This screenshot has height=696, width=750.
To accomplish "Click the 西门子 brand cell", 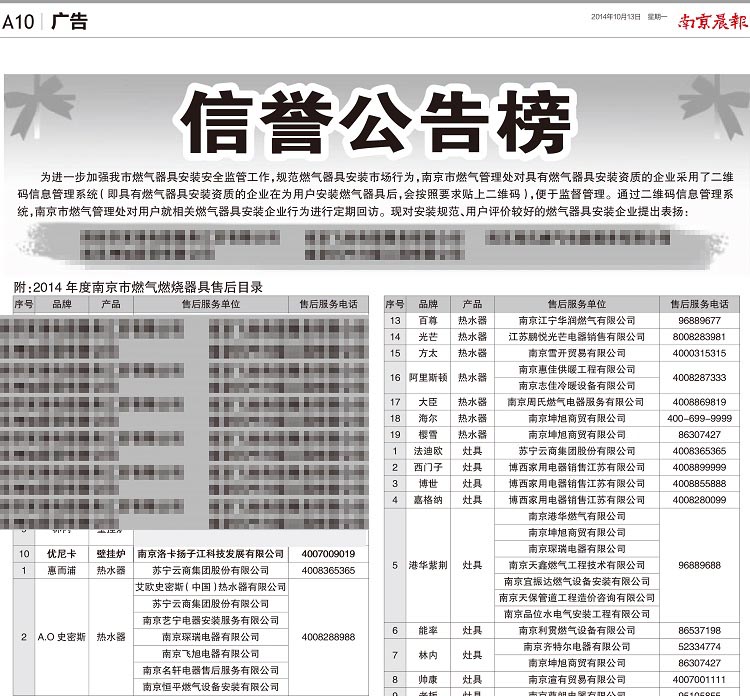I will pos(427,467).
